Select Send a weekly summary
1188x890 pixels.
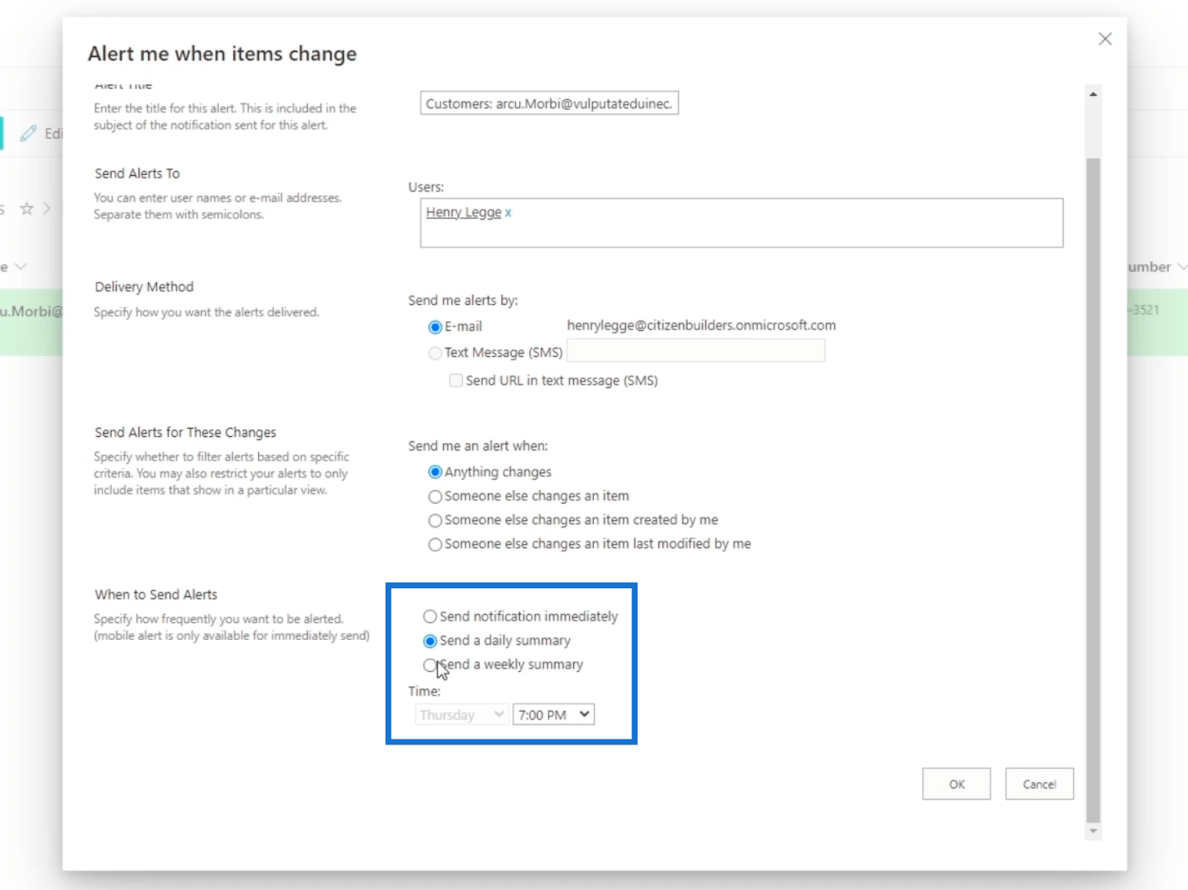[x=430, y=665]
